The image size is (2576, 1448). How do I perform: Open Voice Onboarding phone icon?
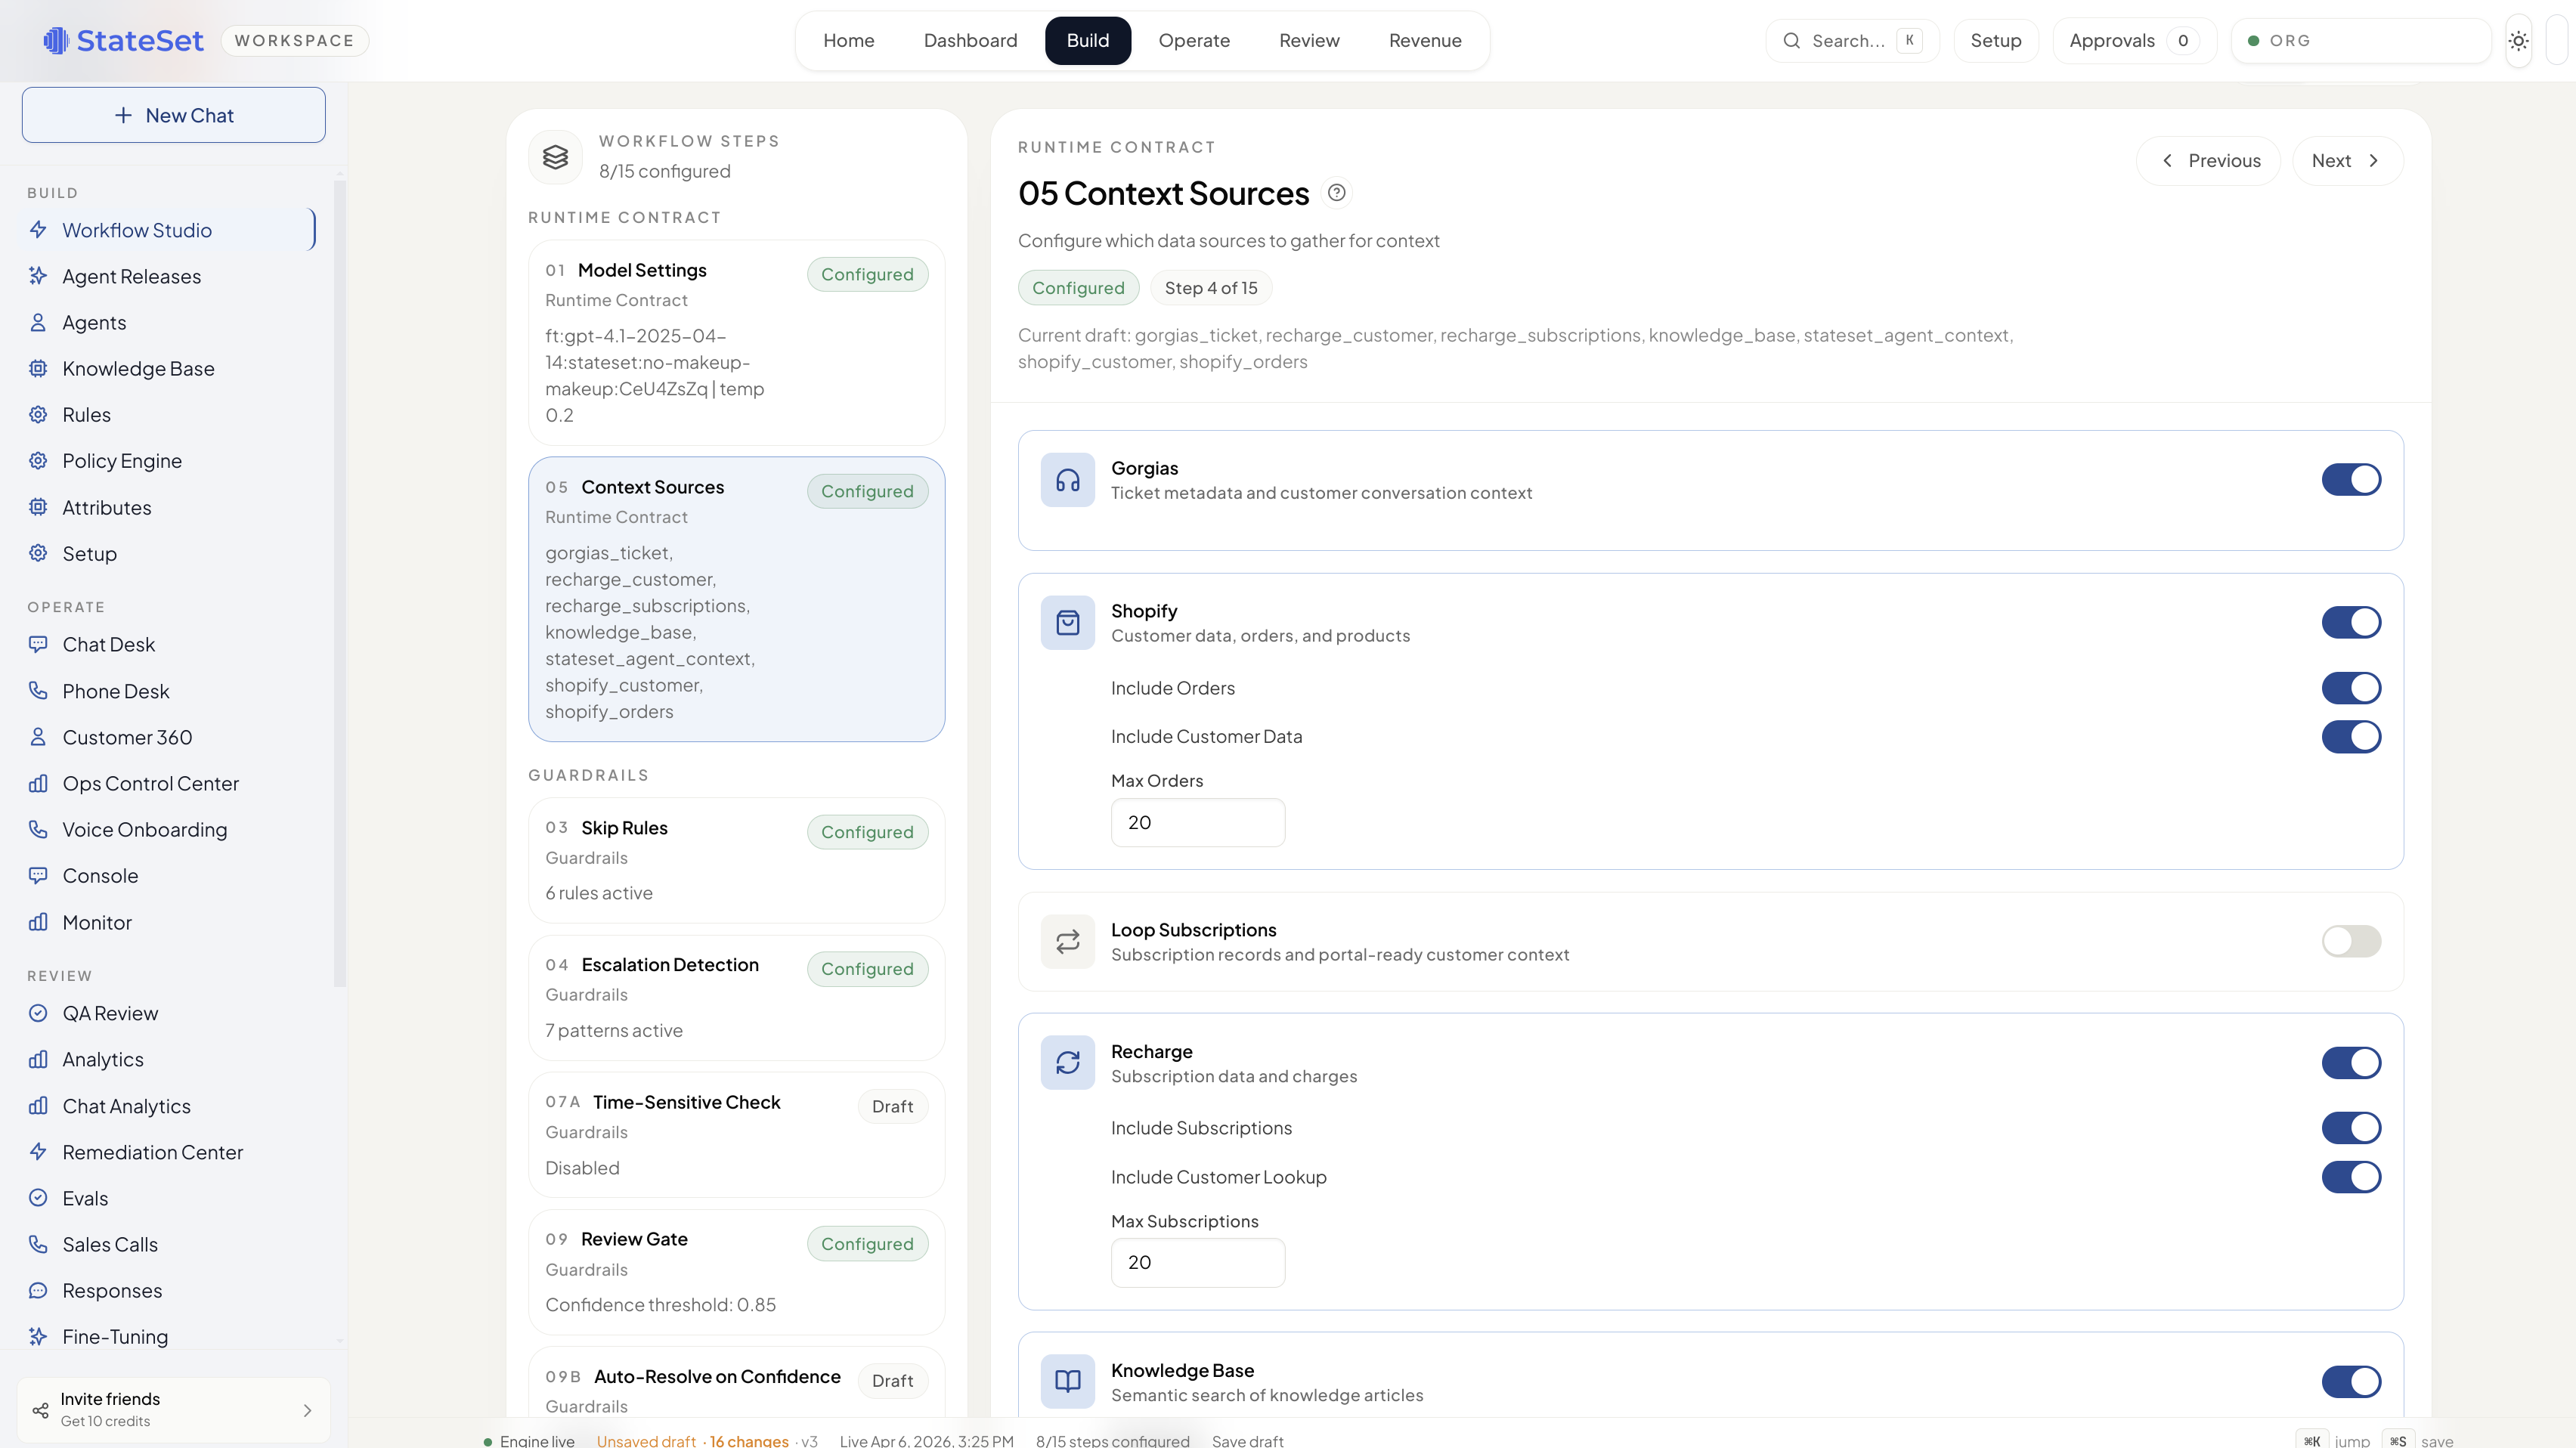point(38,829)
